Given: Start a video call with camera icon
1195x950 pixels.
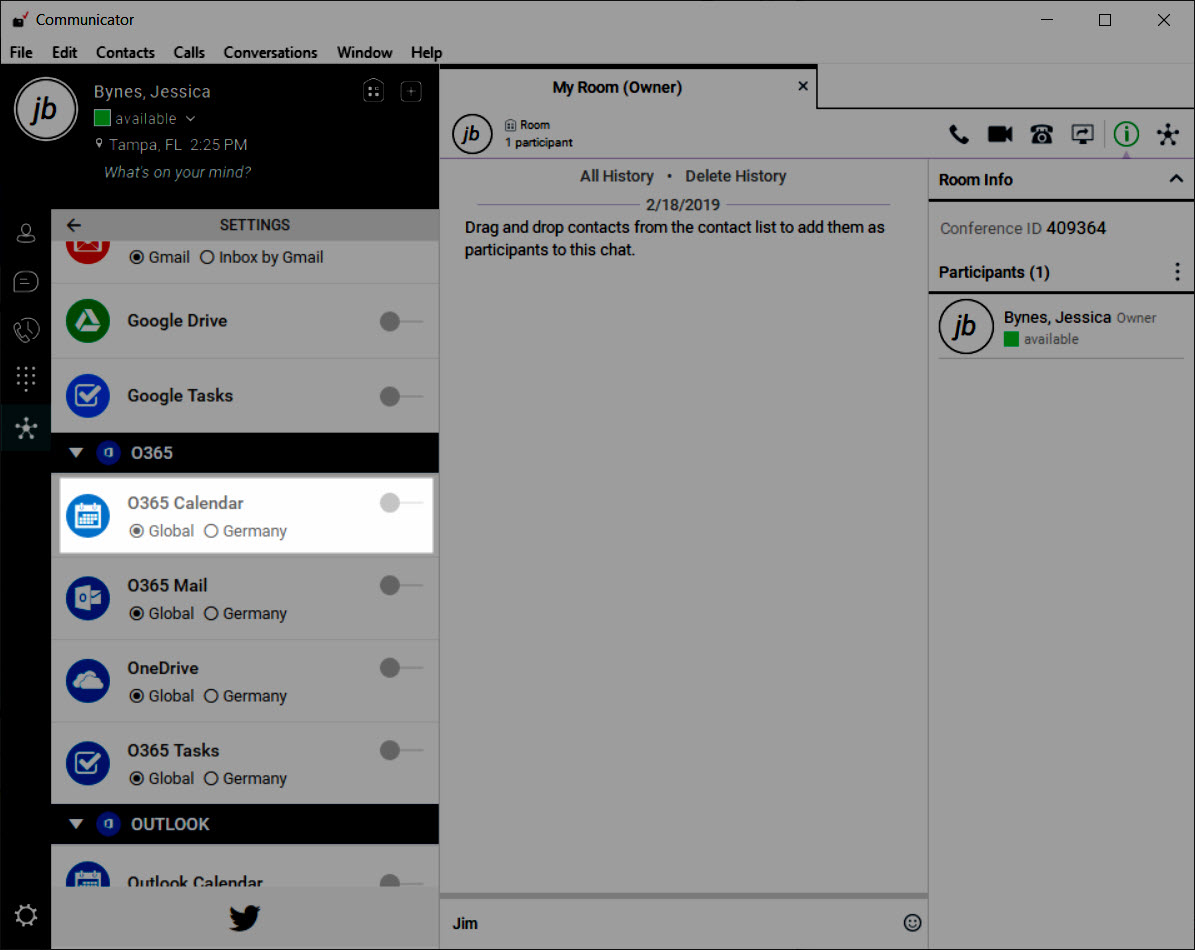Looking at the screenshot, I should pyautogui.click(x=1000, y=135).
